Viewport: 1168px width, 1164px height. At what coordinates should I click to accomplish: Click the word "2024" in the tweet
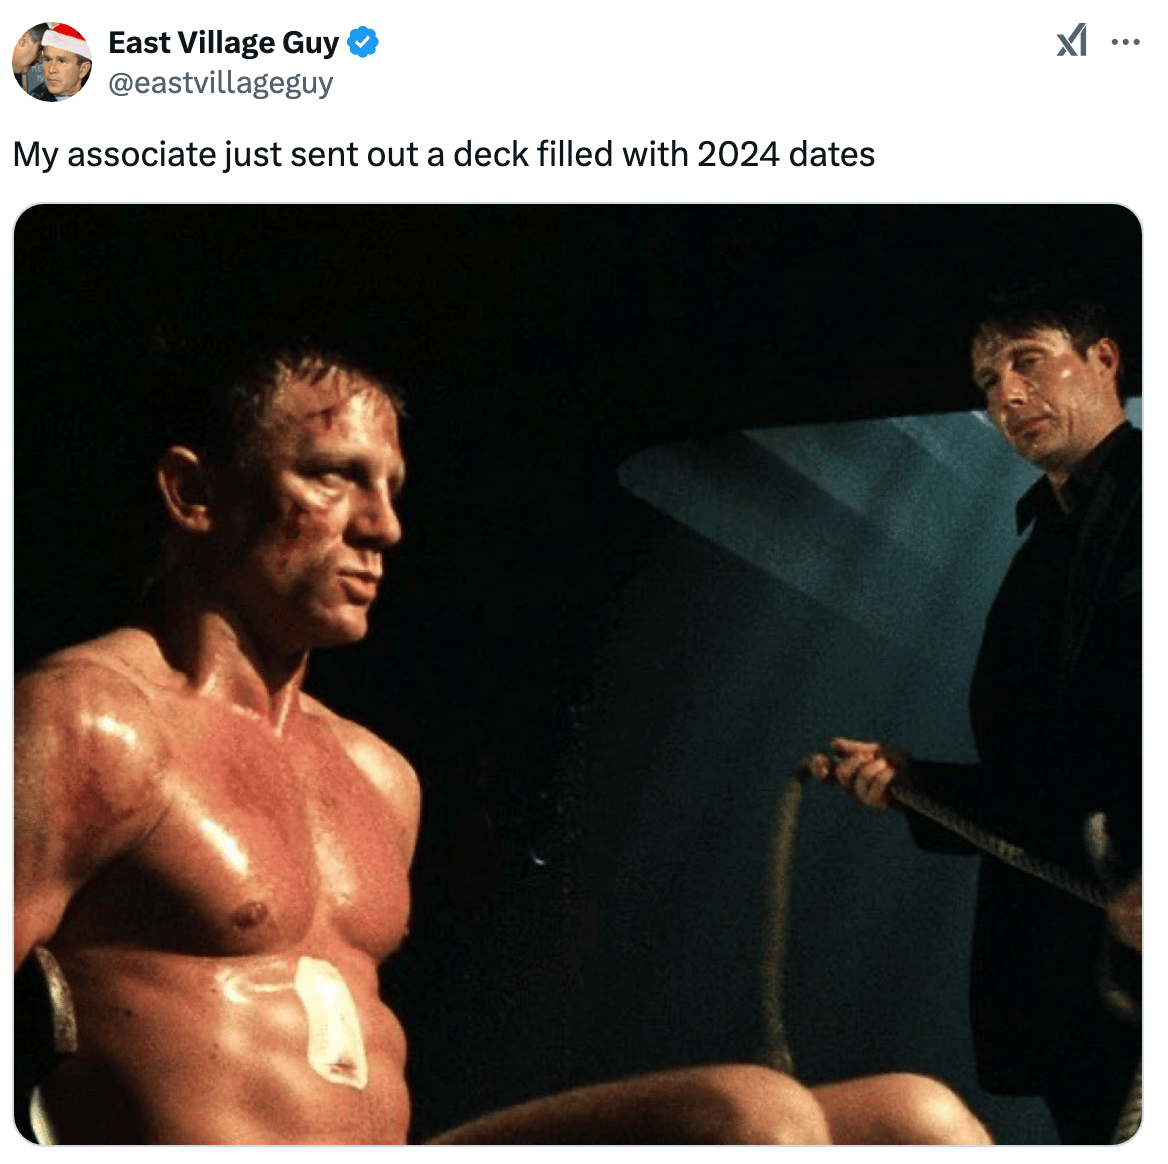pyautogui.click(x=738, y=155)
